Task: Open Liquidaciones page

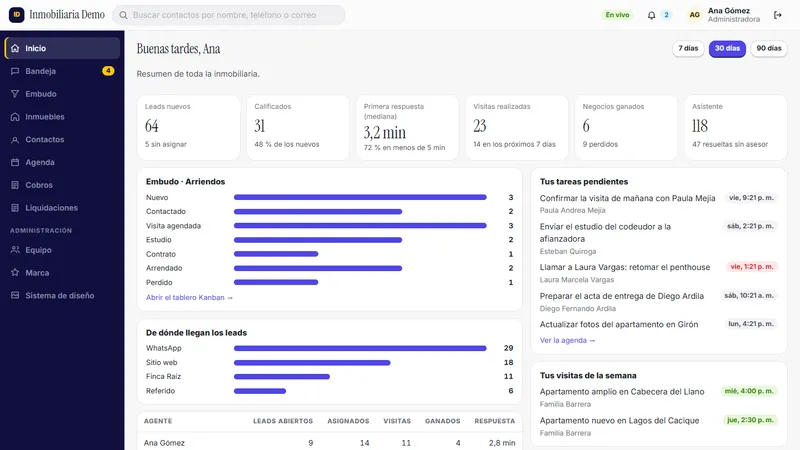Action: 62,208
